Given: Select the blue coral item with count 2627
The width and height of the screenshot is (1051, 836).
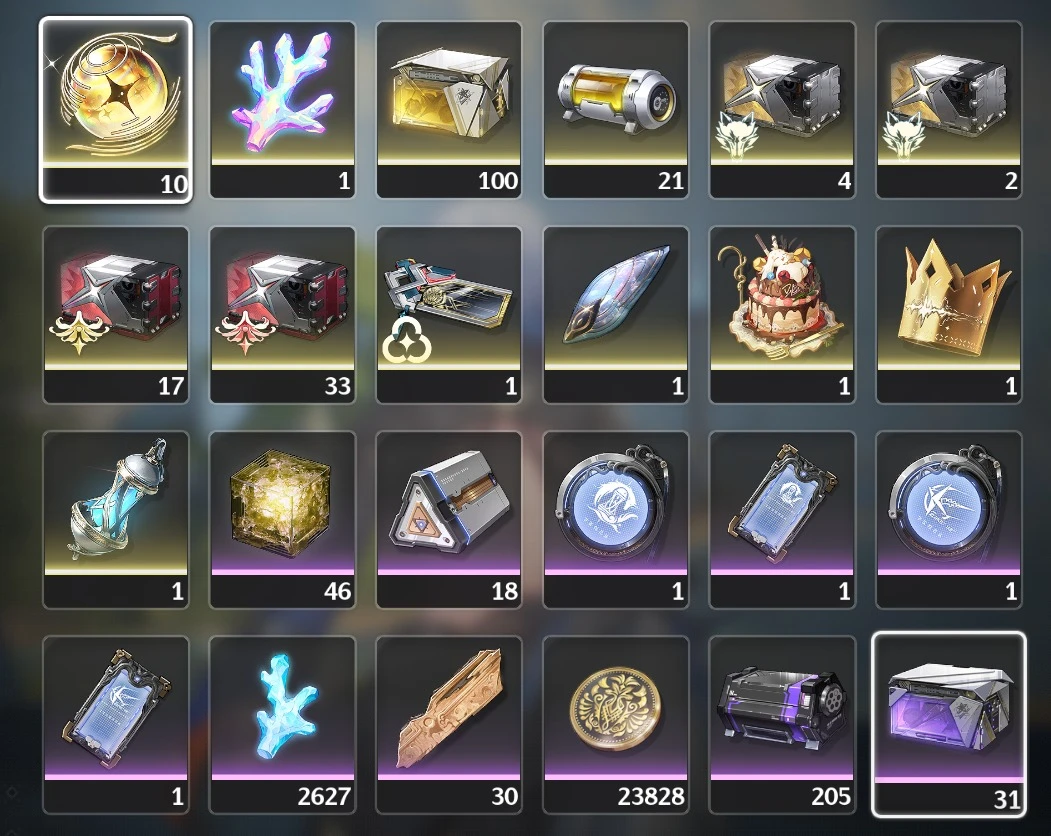Looking at the screenshot, I should pos(283,725).
